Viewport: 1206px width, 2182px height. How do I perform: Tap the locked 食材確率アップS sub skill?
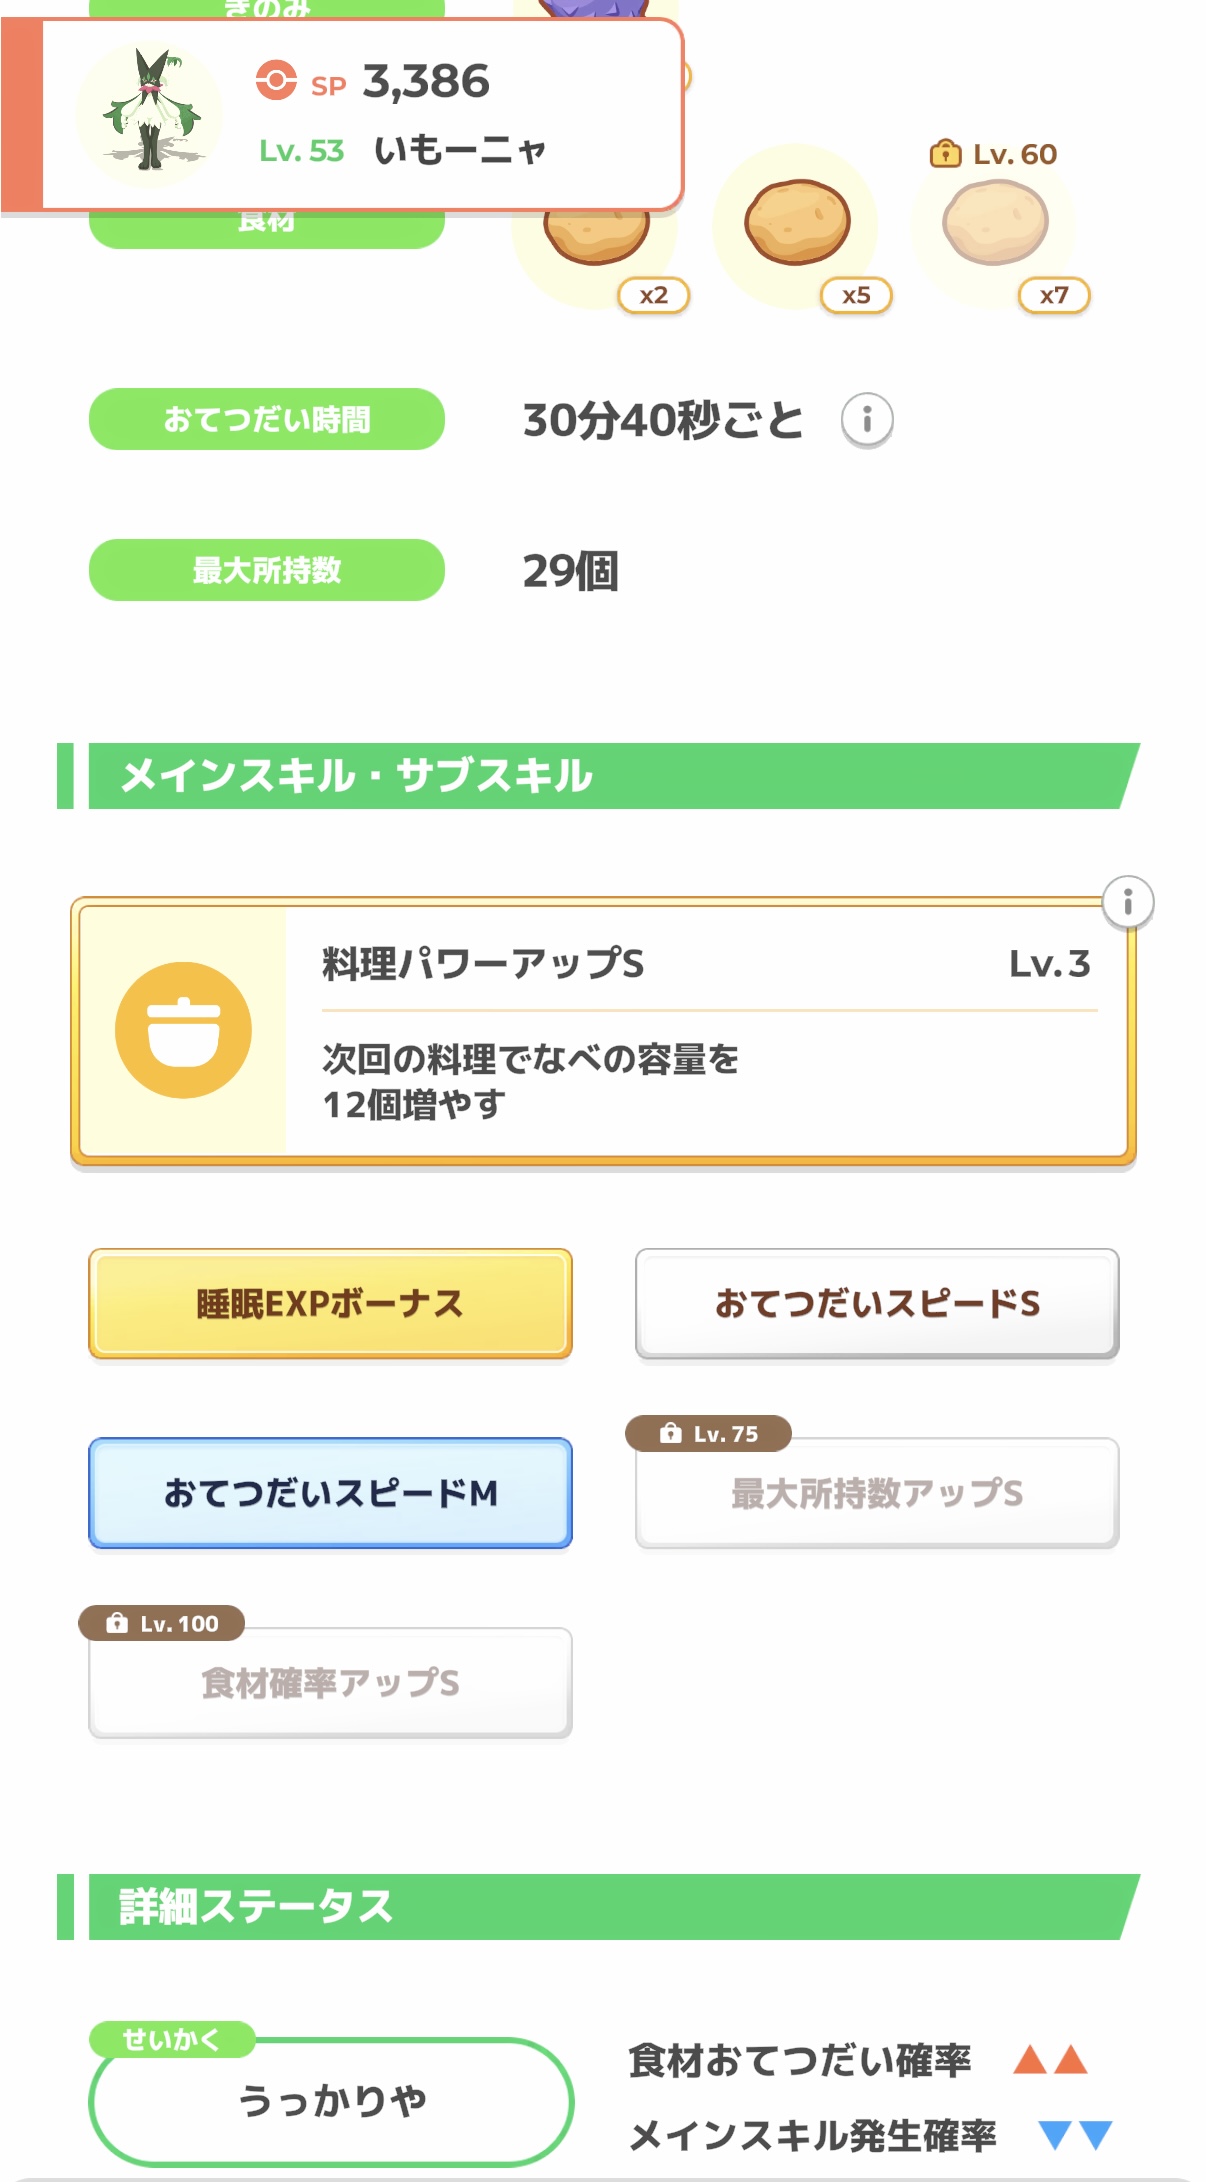330,1683
